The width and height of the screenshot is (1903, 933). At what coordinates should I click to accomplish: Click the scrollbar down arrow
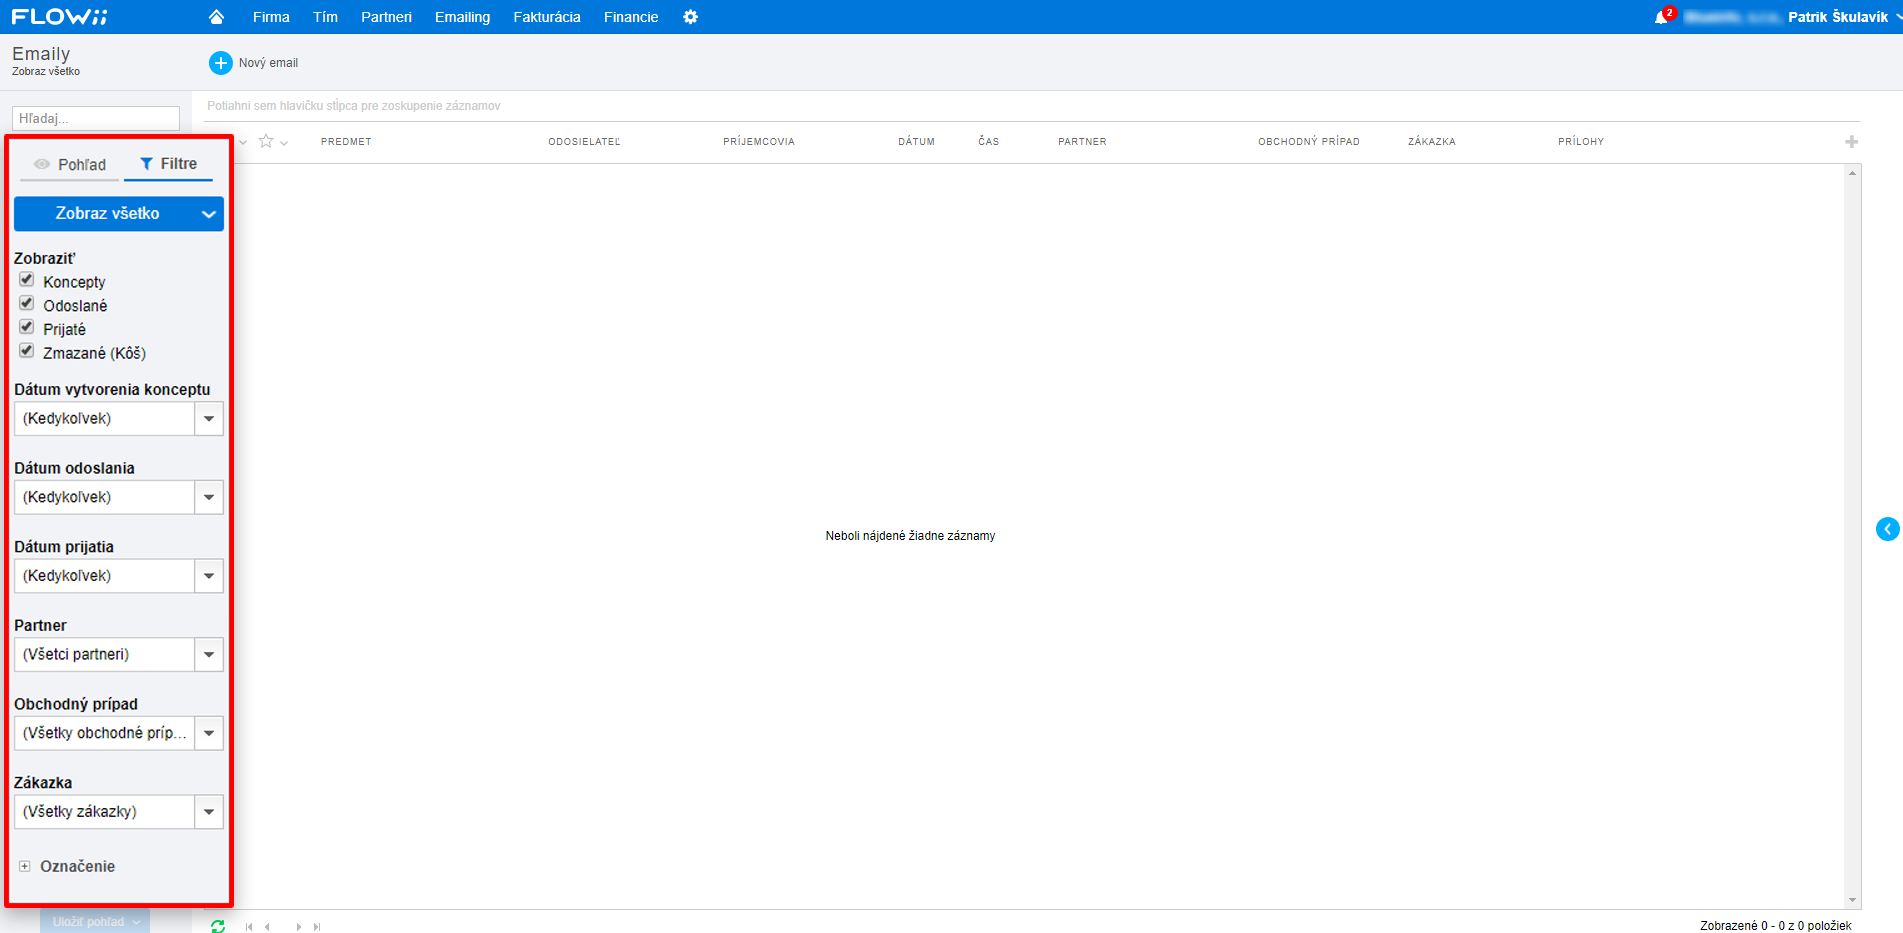(x=1853, y=900)
